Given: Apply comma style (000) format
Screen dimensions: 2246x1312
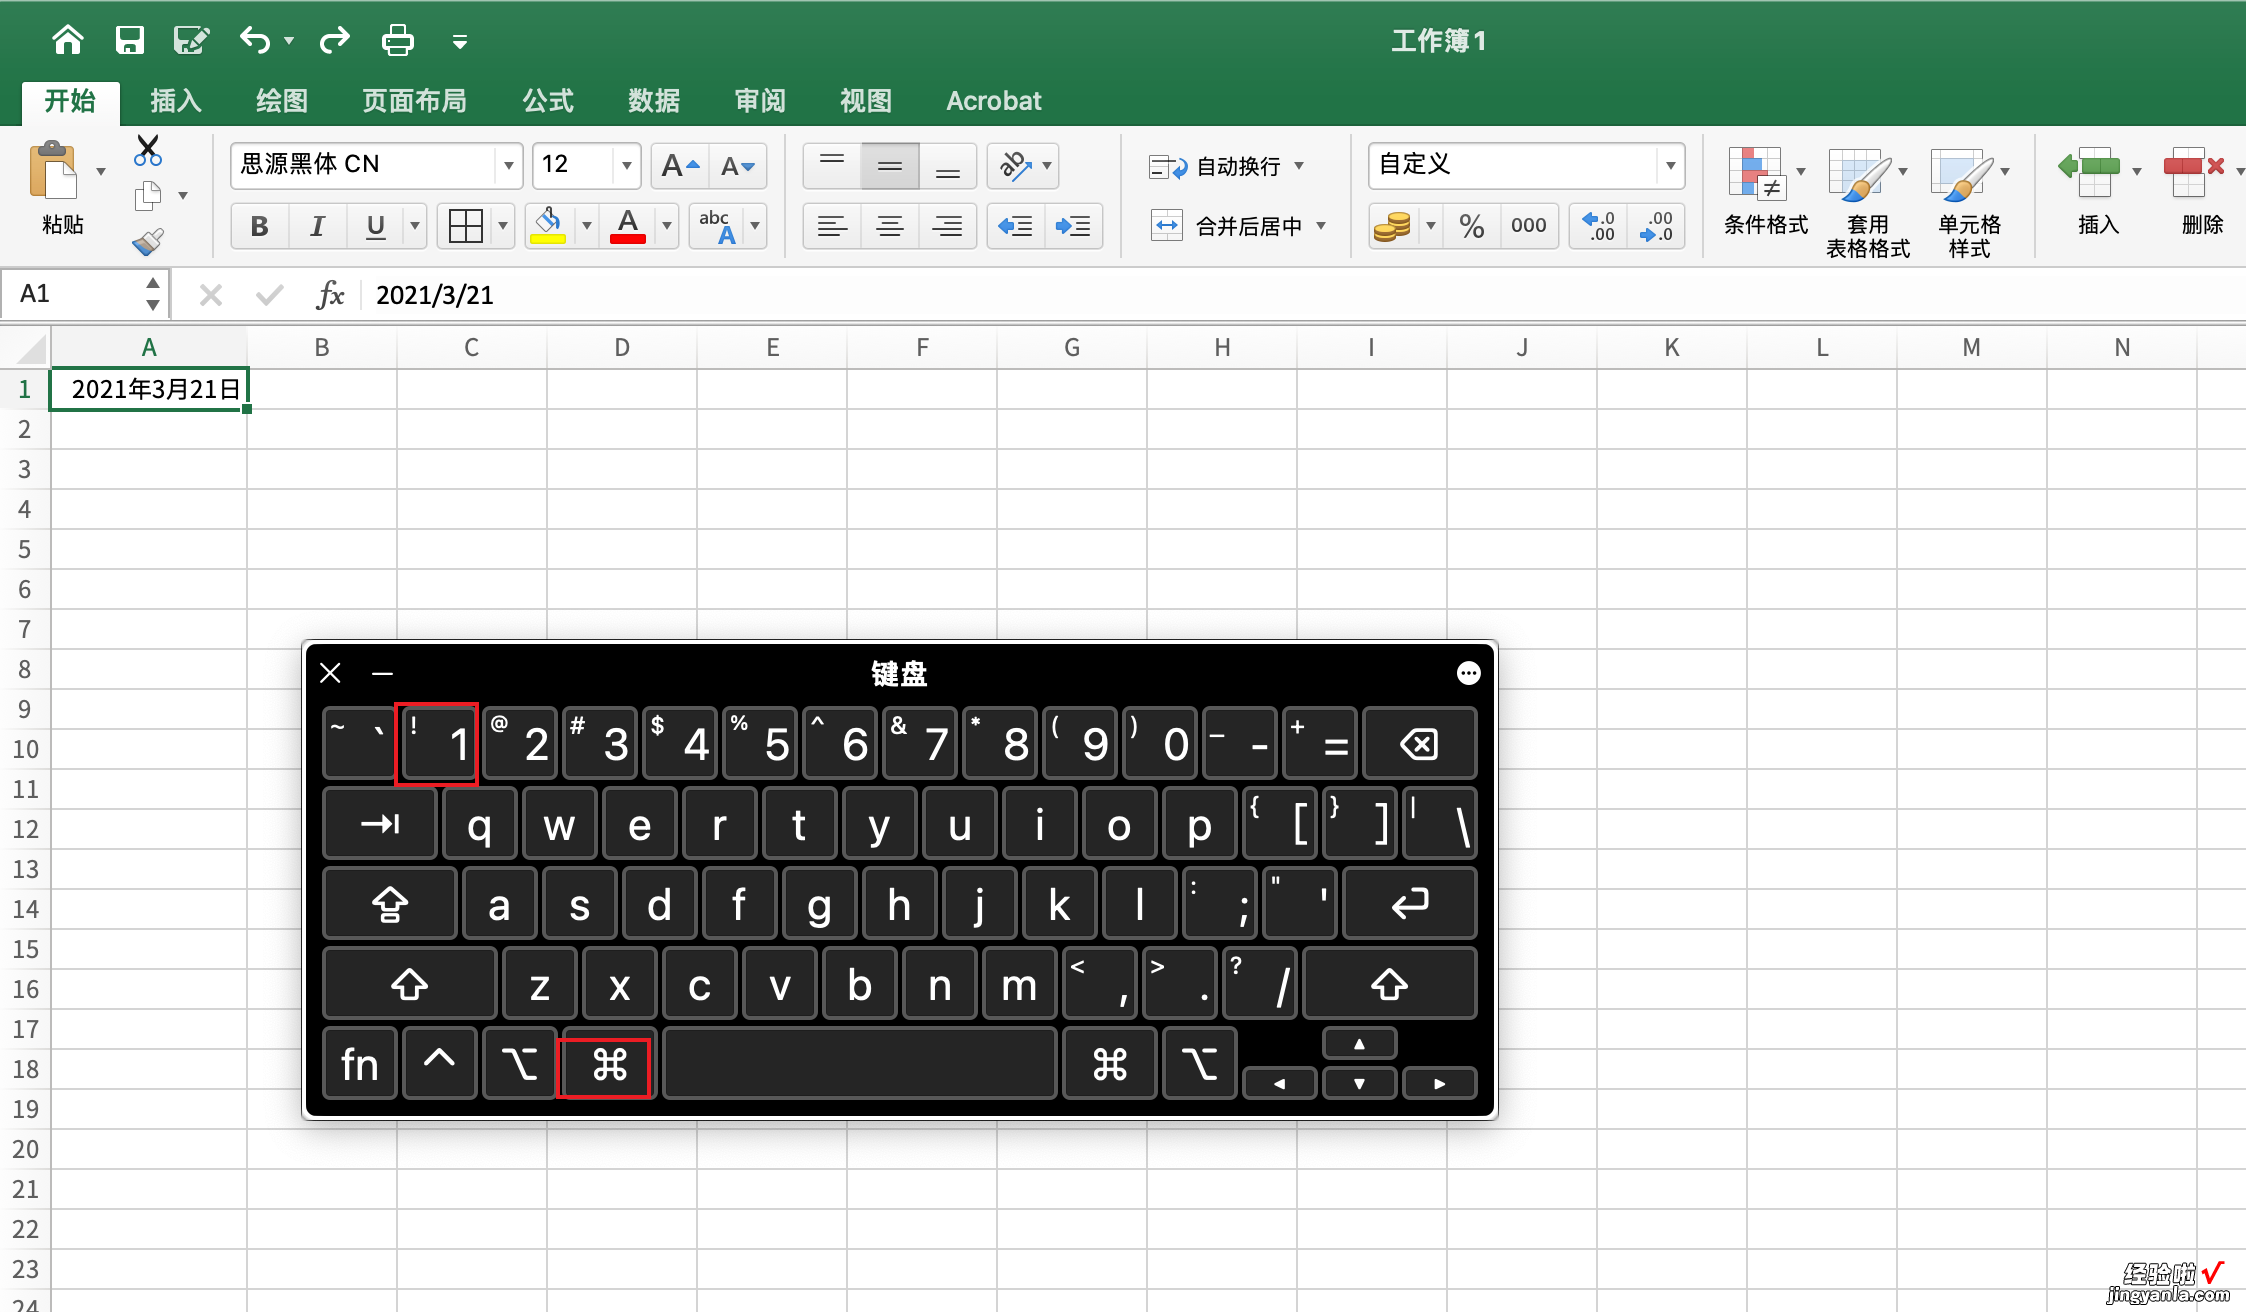Looking at the screenshot, I should click(x=1529, y=226).
